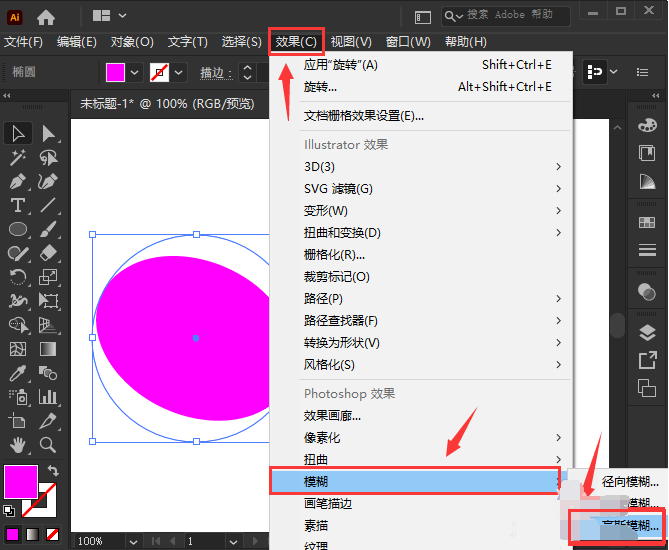Open the zoom level 100% dropdown
The width and height of the screenshot is (669, 550).
134,542
